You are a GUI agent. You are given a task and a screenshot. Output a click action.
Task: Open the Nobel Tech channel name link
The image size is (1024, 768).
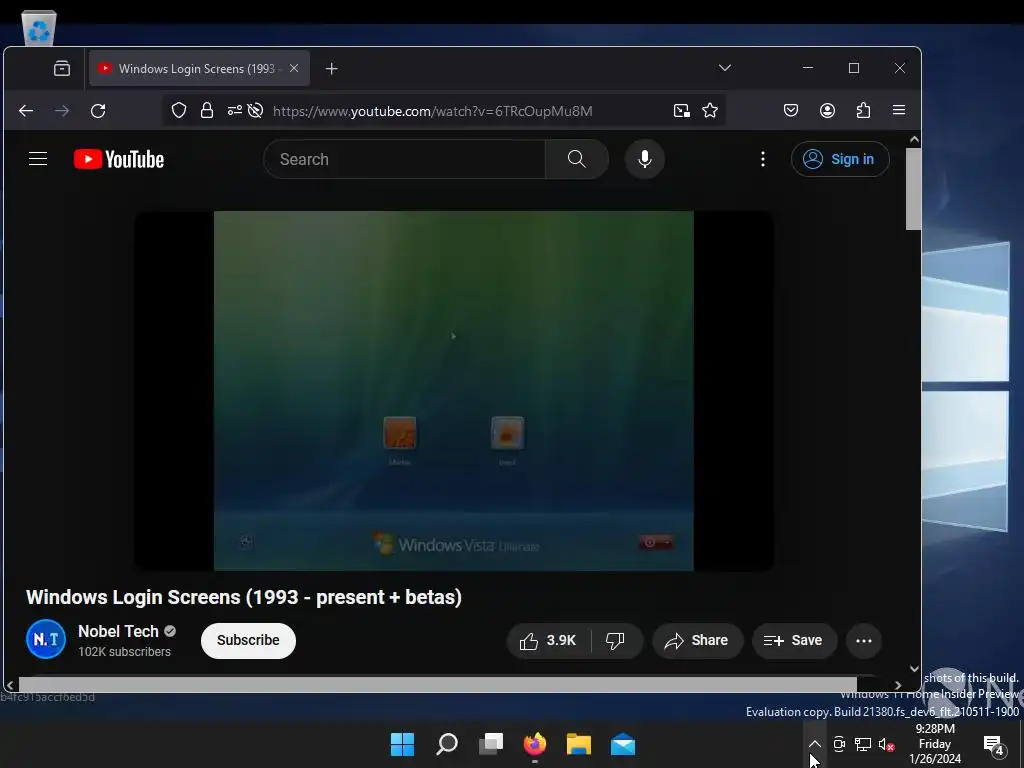(118, 632)
